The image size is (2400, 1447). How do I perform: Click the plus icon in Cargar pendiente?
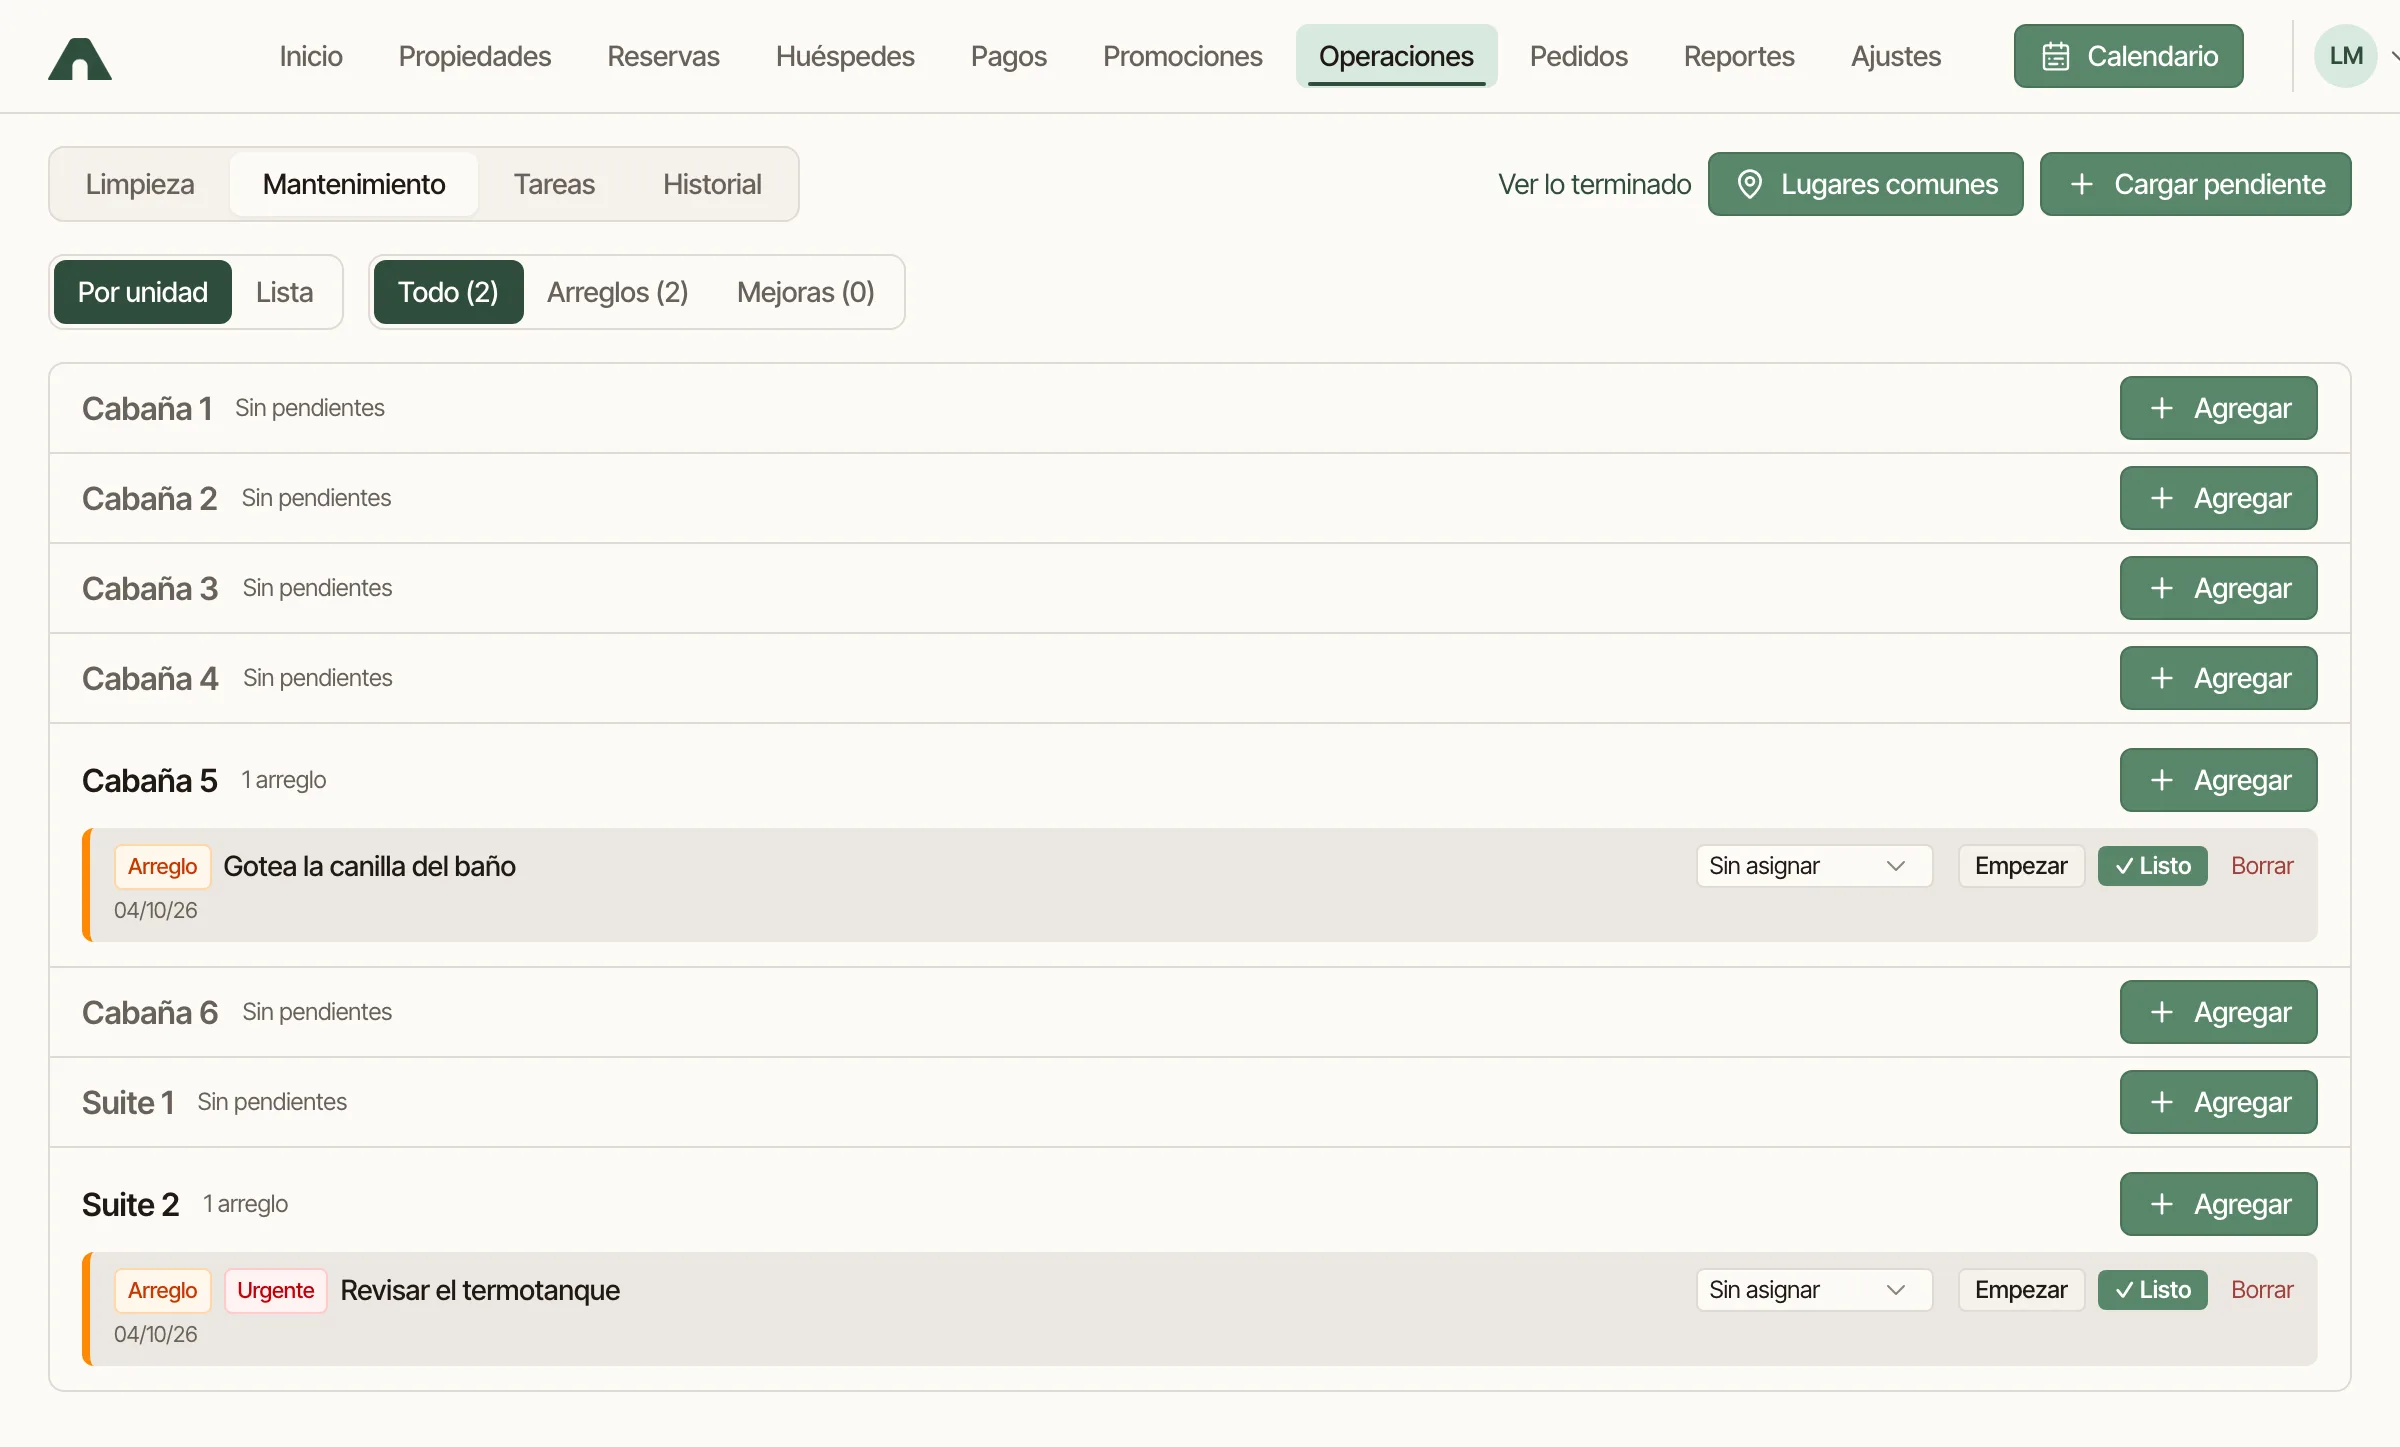point(2082,184)
